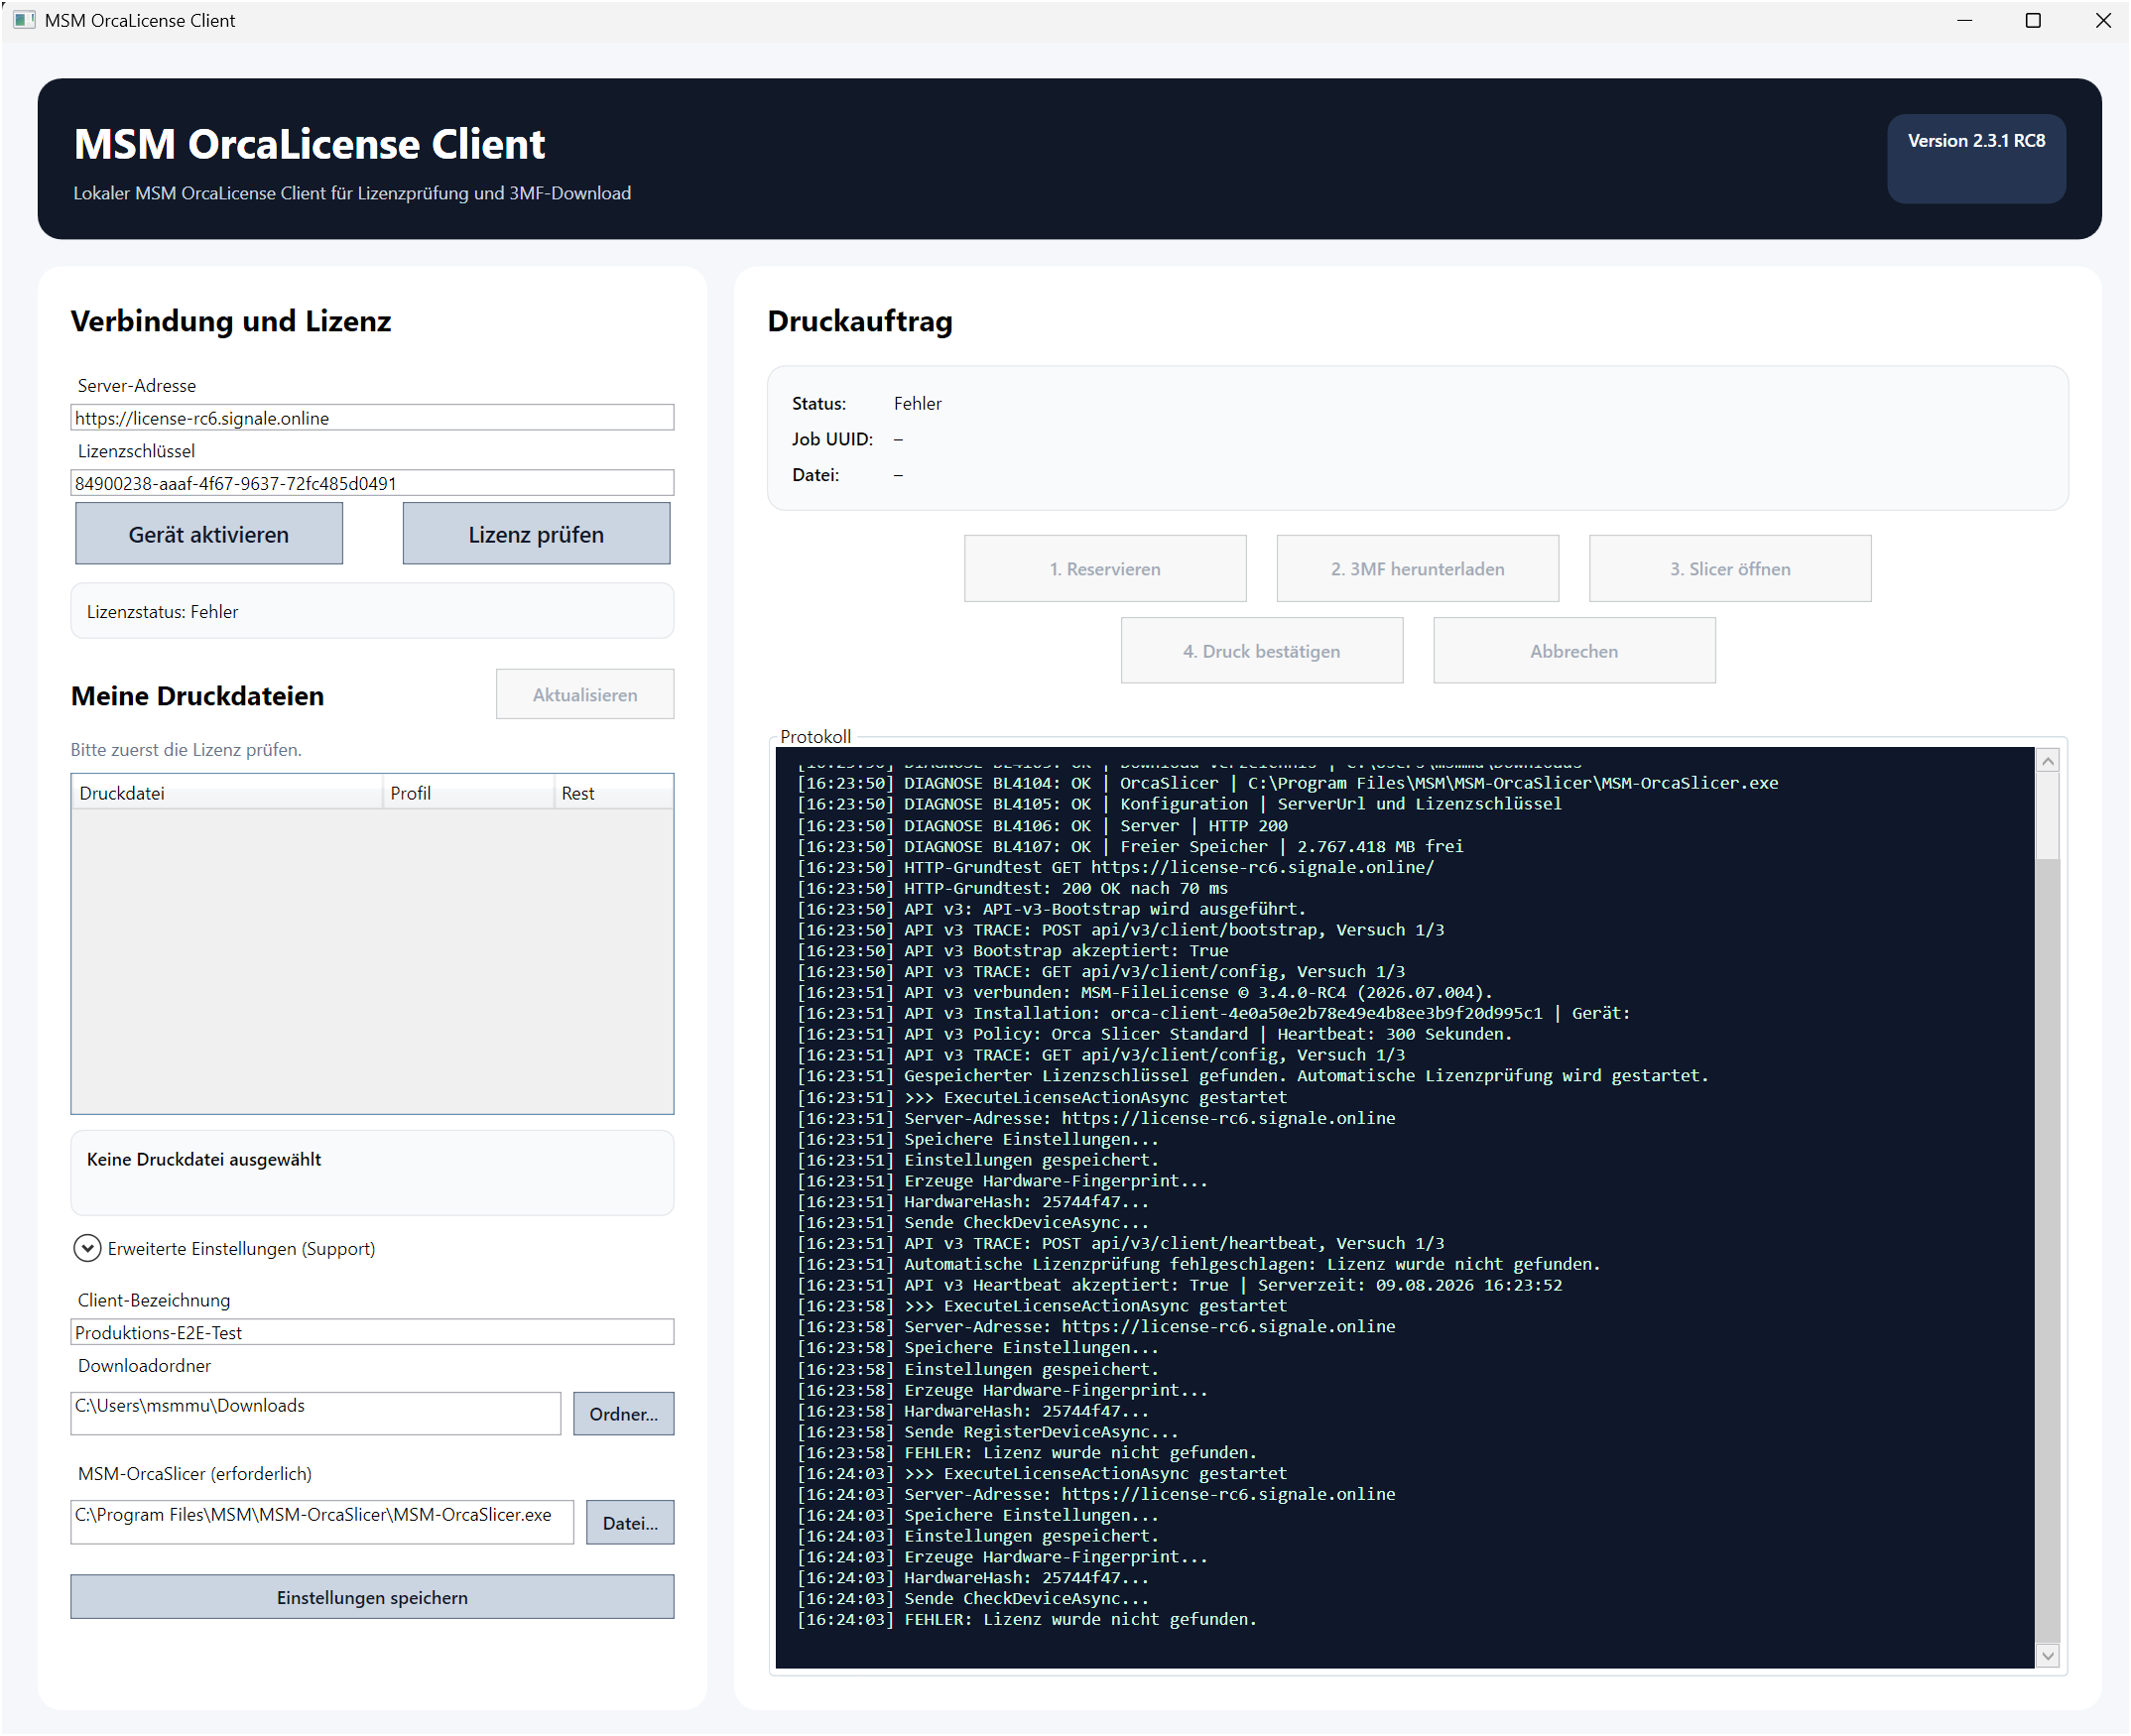
Task: Click the Server-Adresse input field
Action: pyautogui.click(x=372, y=418)
